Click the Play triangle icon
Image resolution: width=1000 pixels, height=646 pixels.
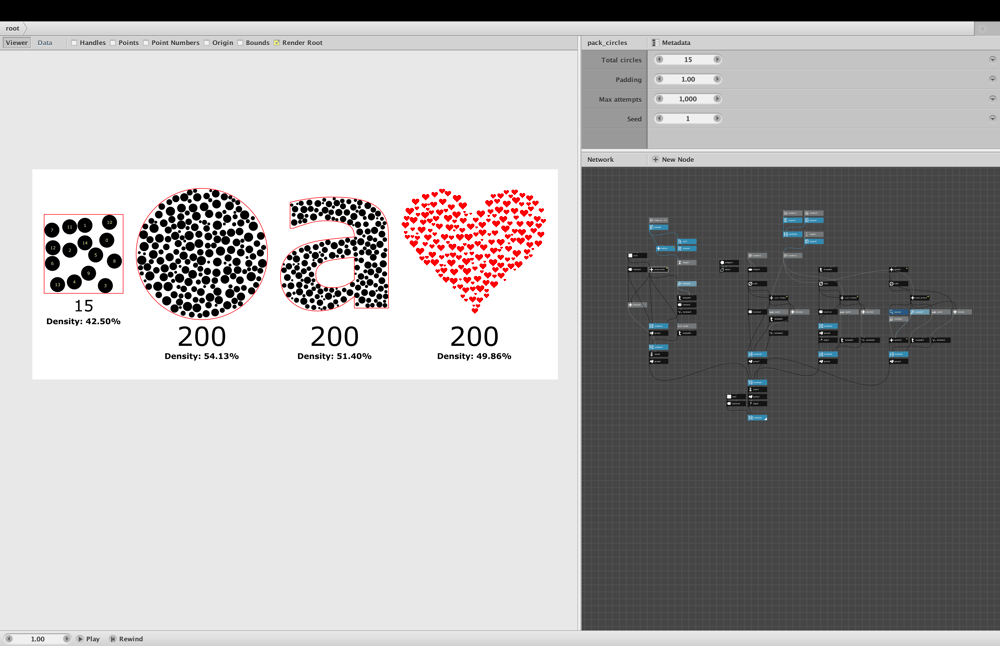click(x=80, y=638)
